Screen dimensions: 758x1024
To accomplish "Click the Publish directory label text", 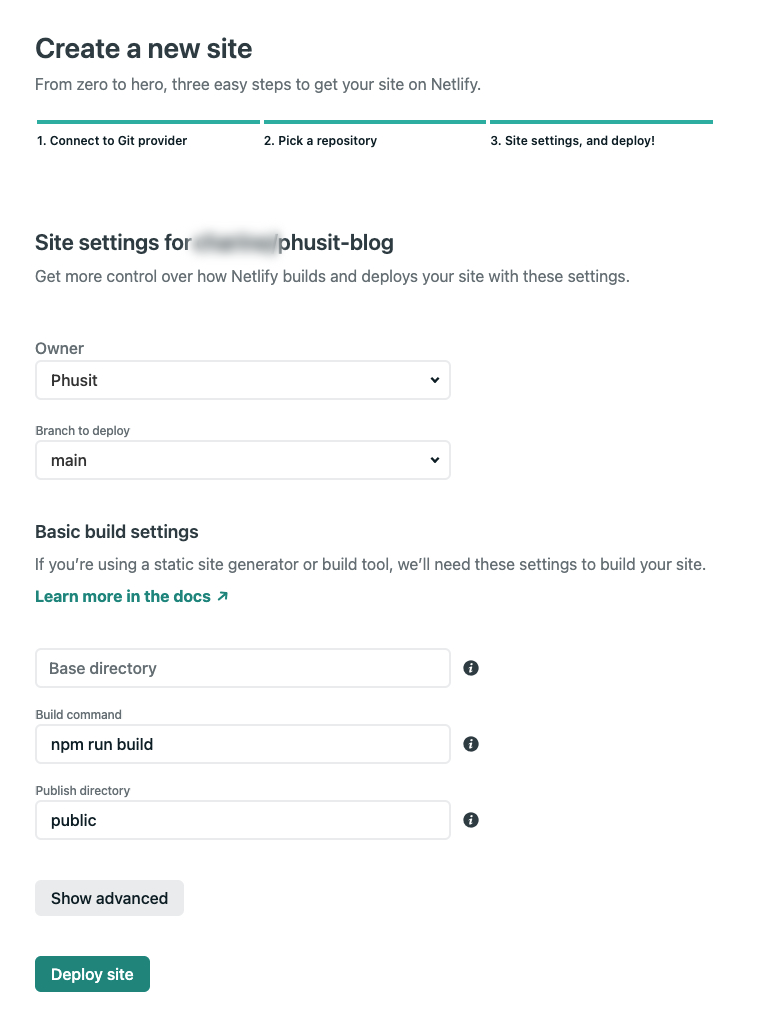I will pyautogui.click(x=83, y=791).
